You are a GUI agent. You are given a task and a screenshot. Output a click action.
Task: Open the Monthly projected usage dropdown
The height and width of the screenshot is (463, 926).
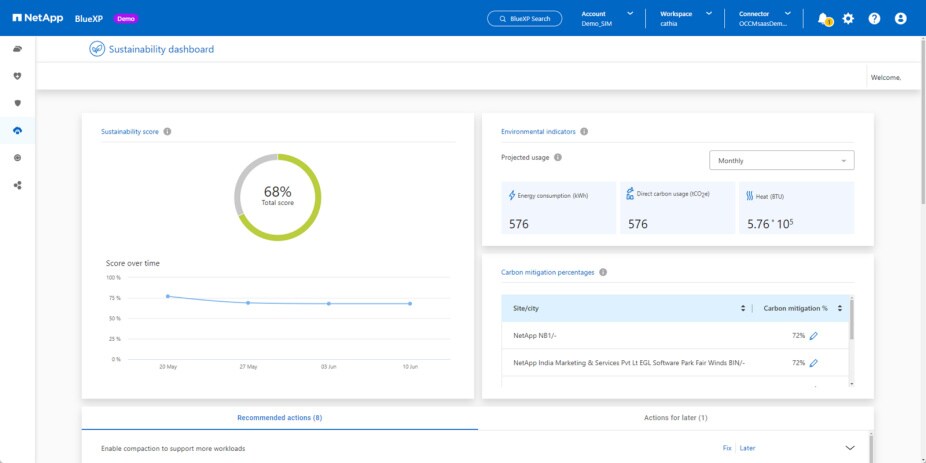click(x=781, y=160)
